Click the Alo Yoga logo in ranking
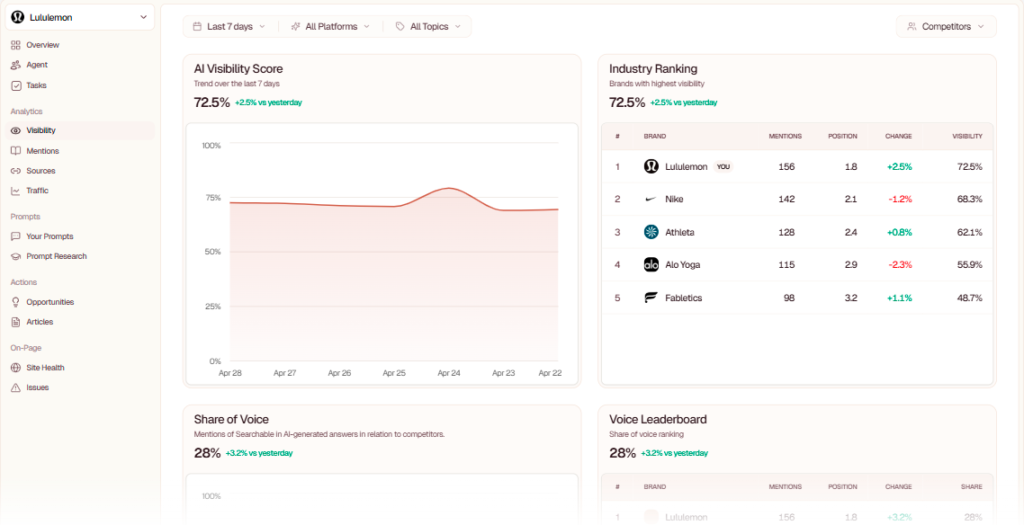1024x525 pixels. [x=651, y=264]
